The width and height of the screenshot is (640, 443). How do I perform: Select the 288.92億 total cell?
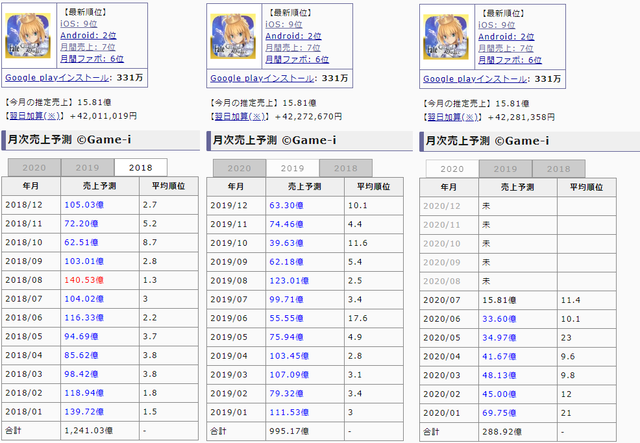518,432
